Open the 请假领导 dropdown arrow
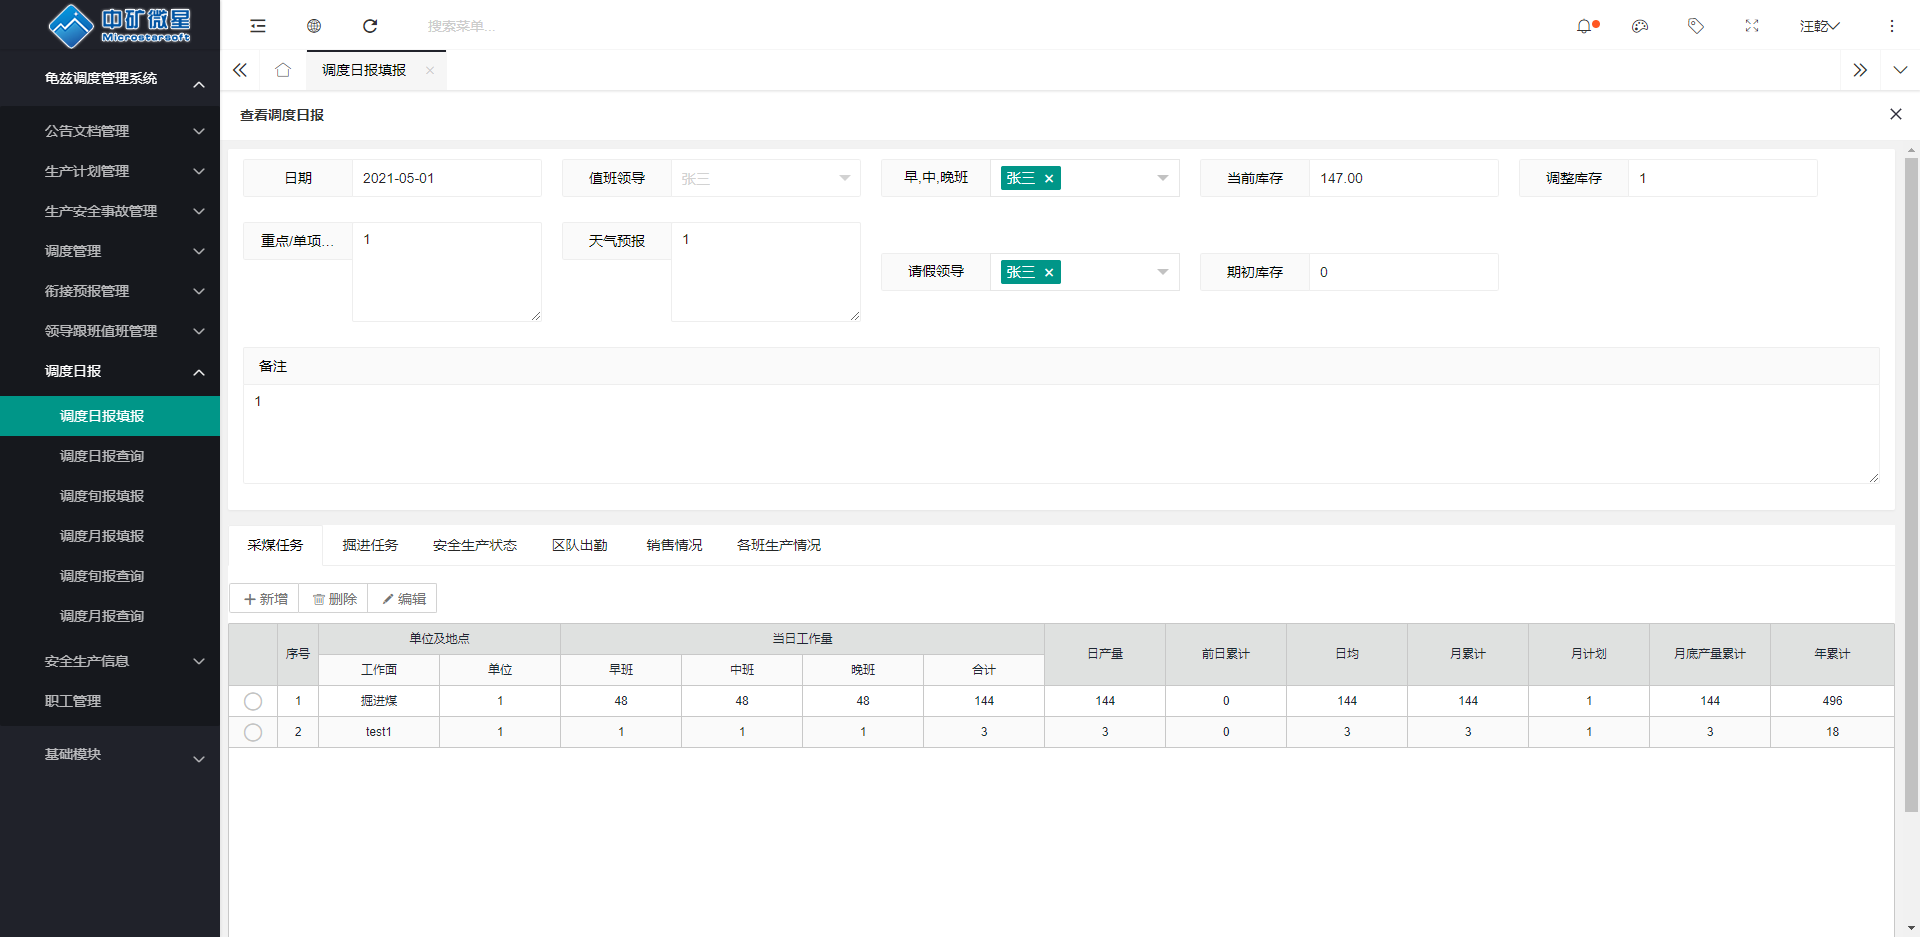 [x=1163, y=272]
